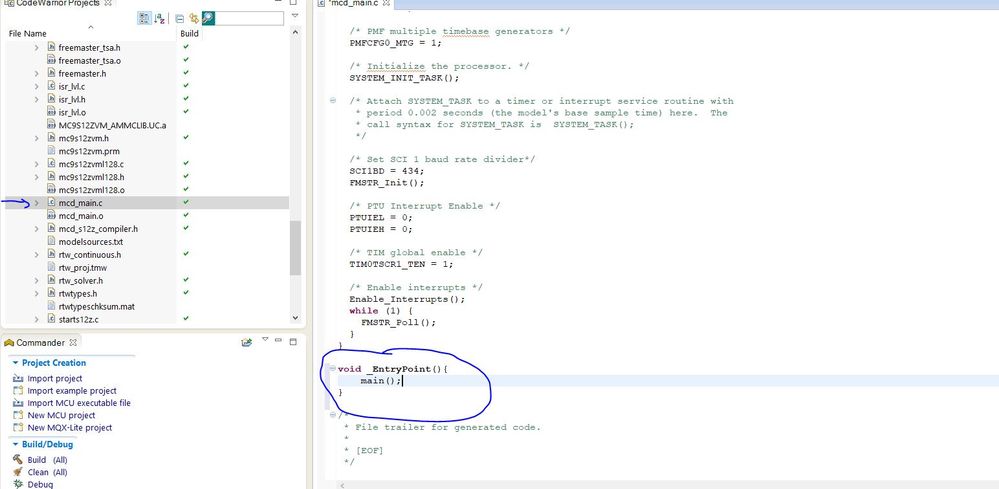999x489 pixels.
Task: Expand the mcd_s12z_compiler.h tree node
Action: (36, 229)
